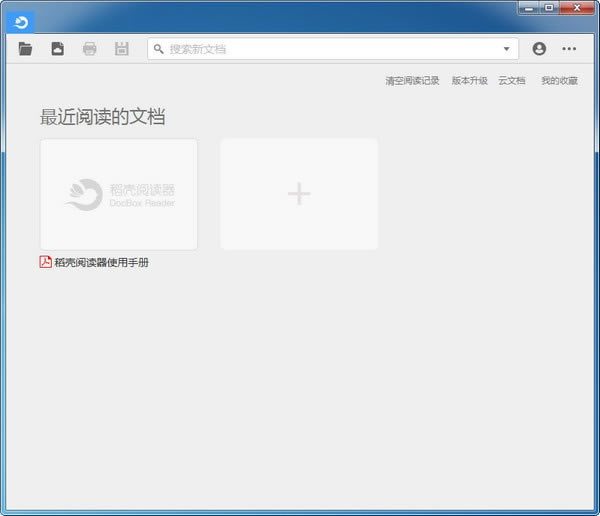
Task: Click the red PDF icon below thumbnail
Action: [46, 262]
